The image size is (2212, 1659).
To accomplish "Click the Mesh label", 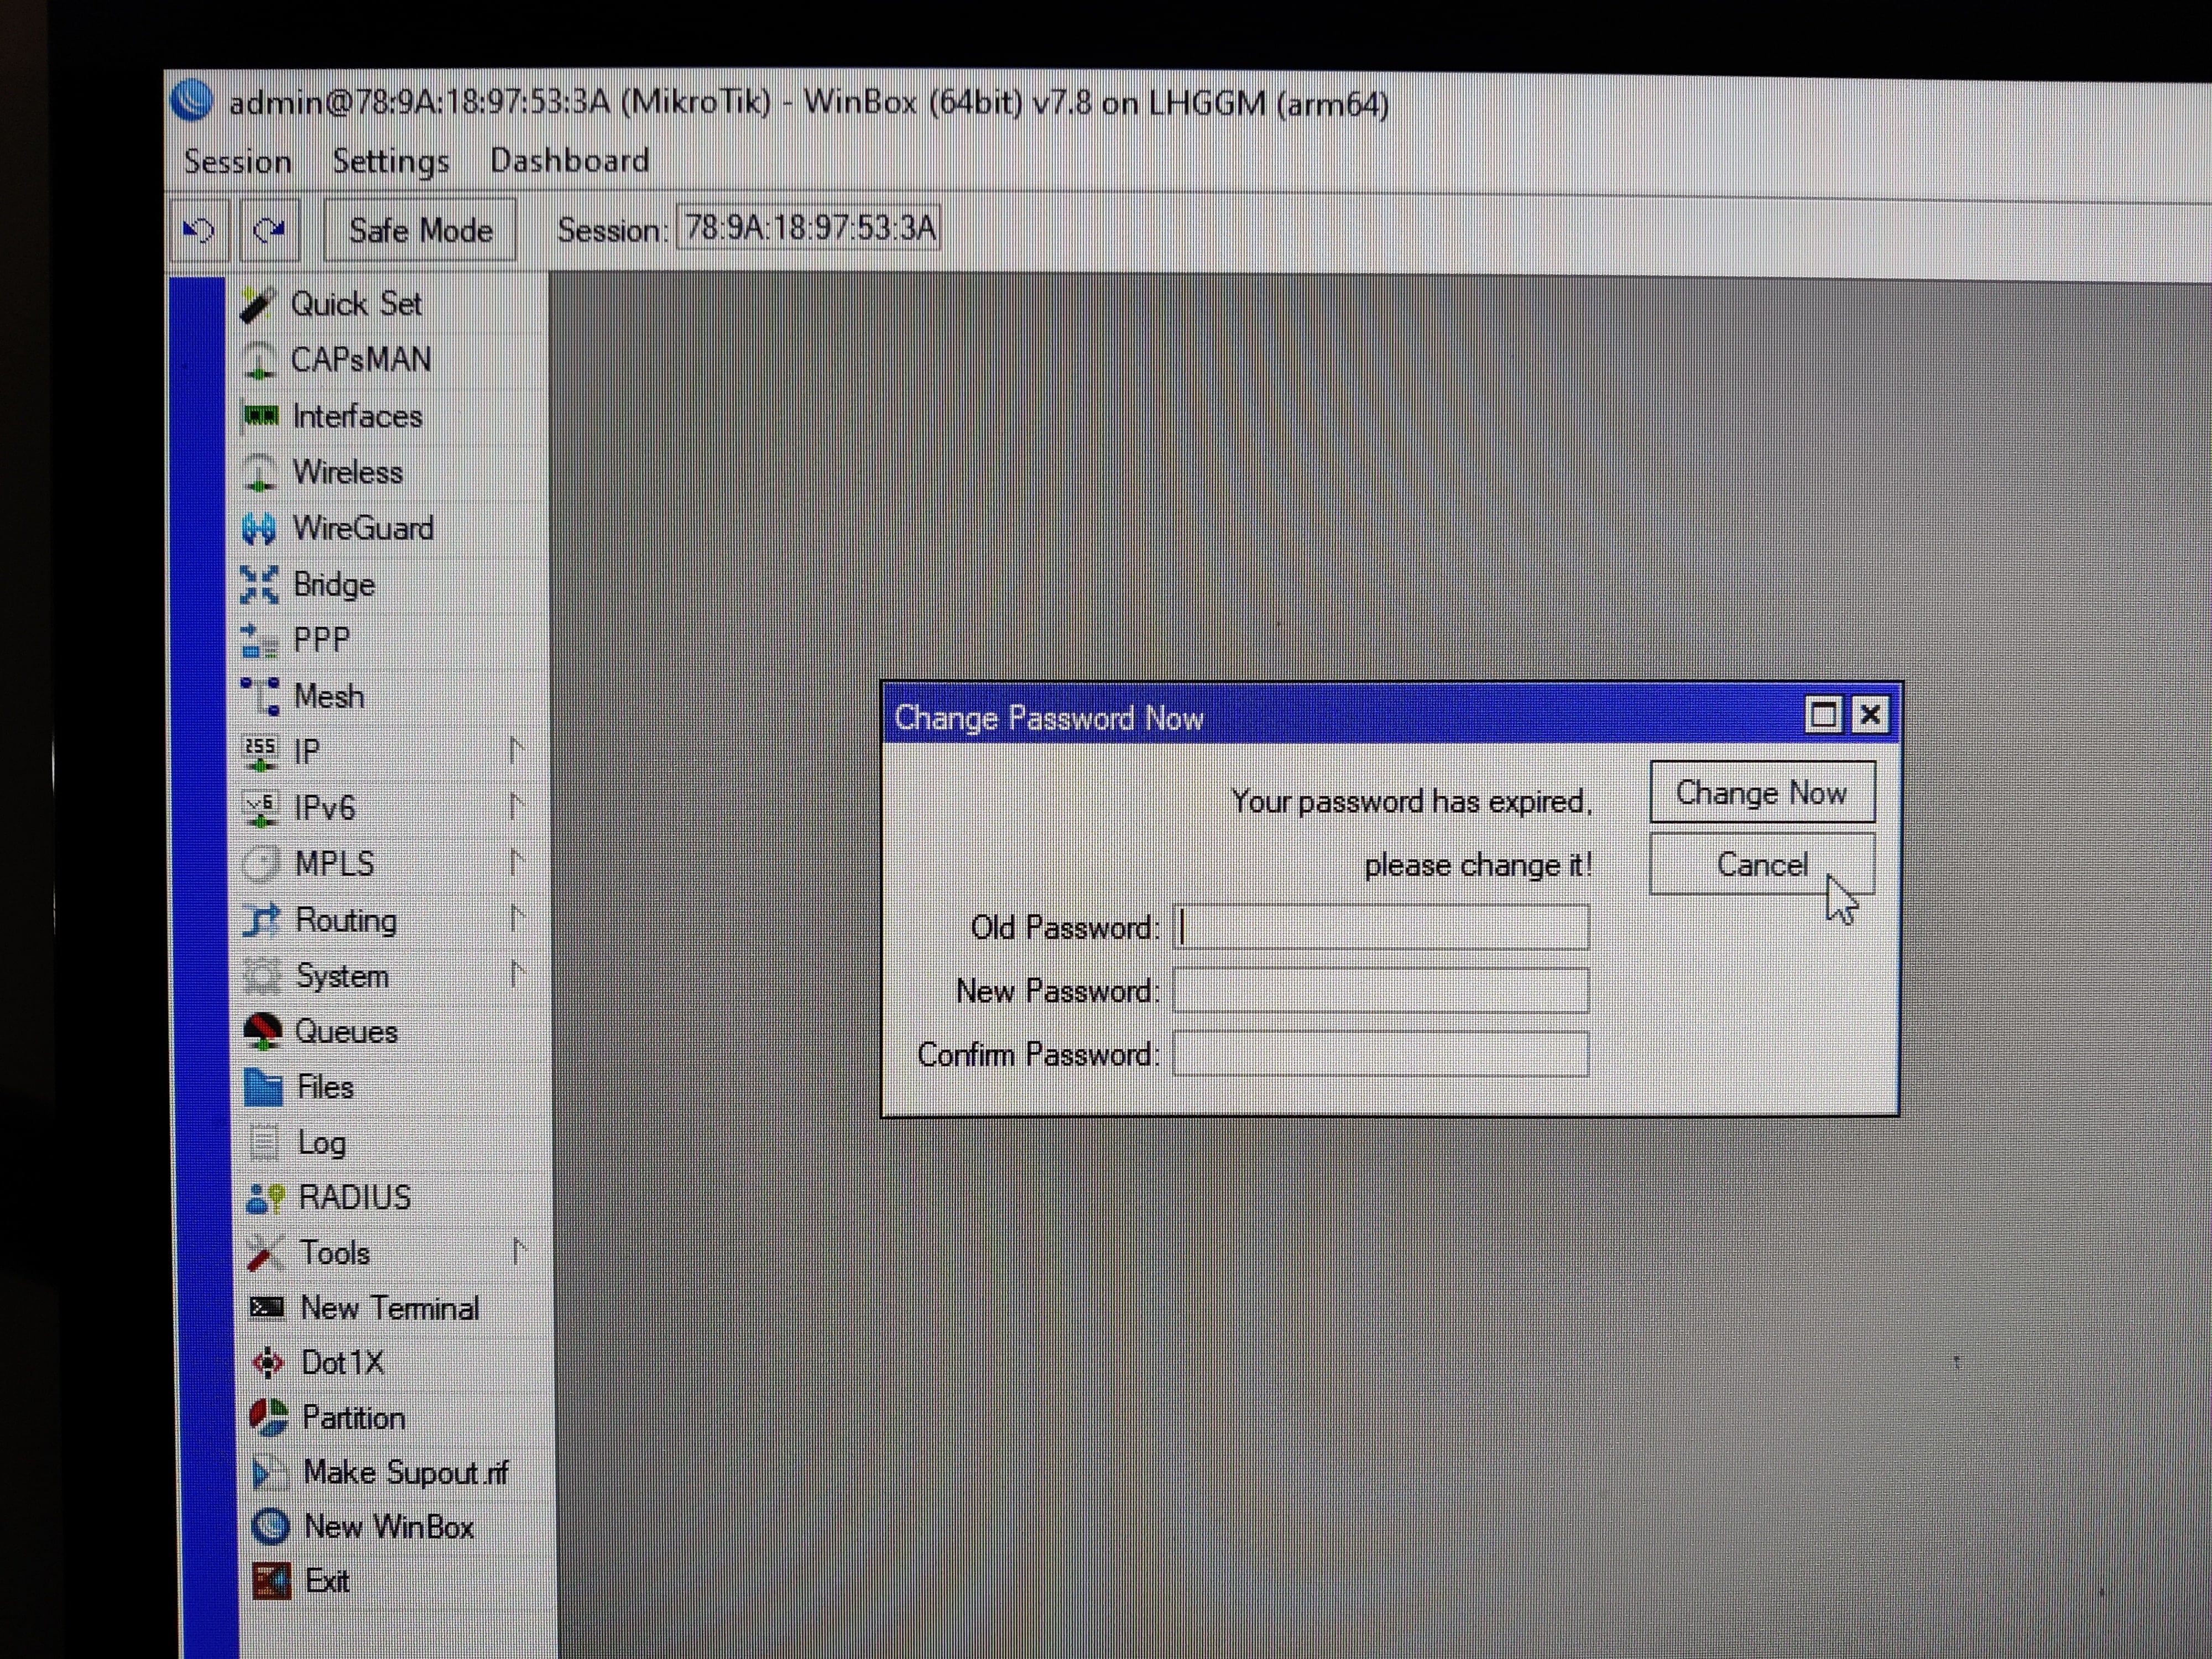I will coord(329,696).
